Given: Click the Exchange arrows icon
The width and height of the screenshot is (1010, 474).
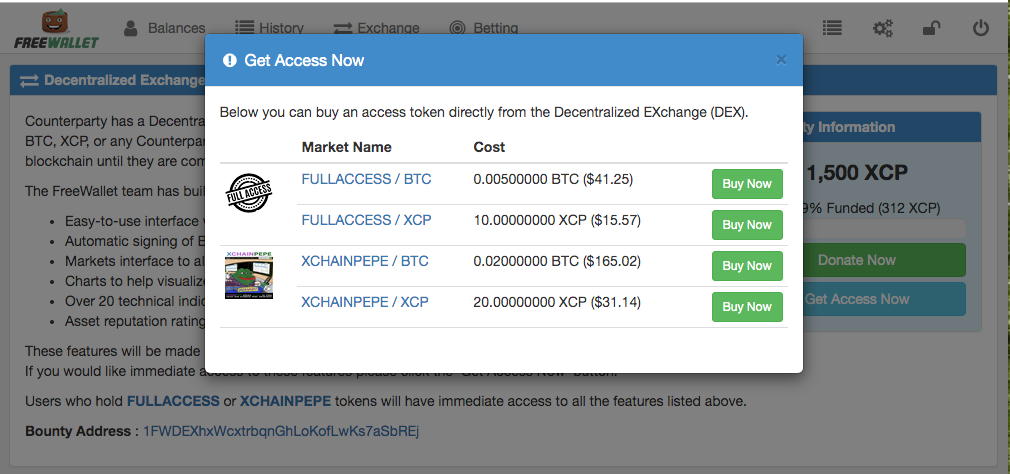Looking at the screenshot, I should pyautogui.click(x=343, y=28).
